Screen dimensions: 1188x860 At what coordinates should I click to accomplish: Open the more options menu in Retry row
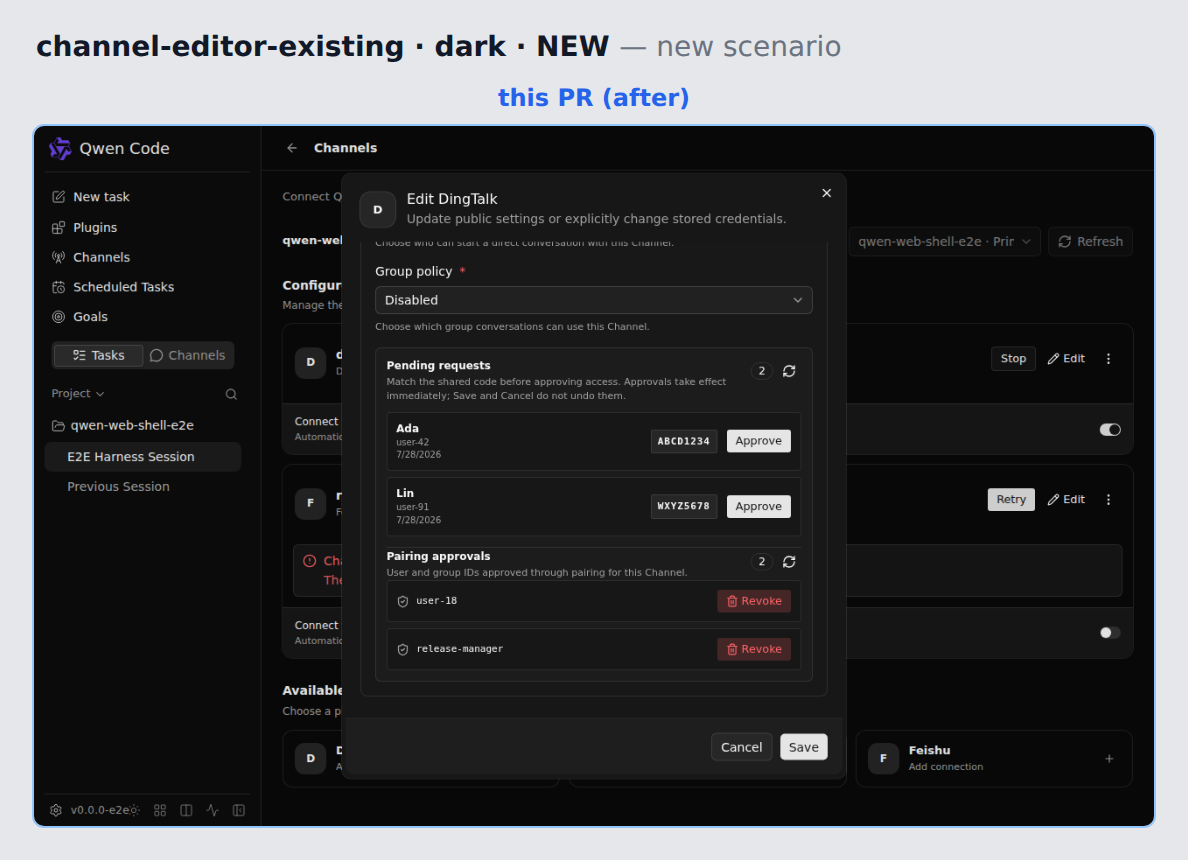1108,499
